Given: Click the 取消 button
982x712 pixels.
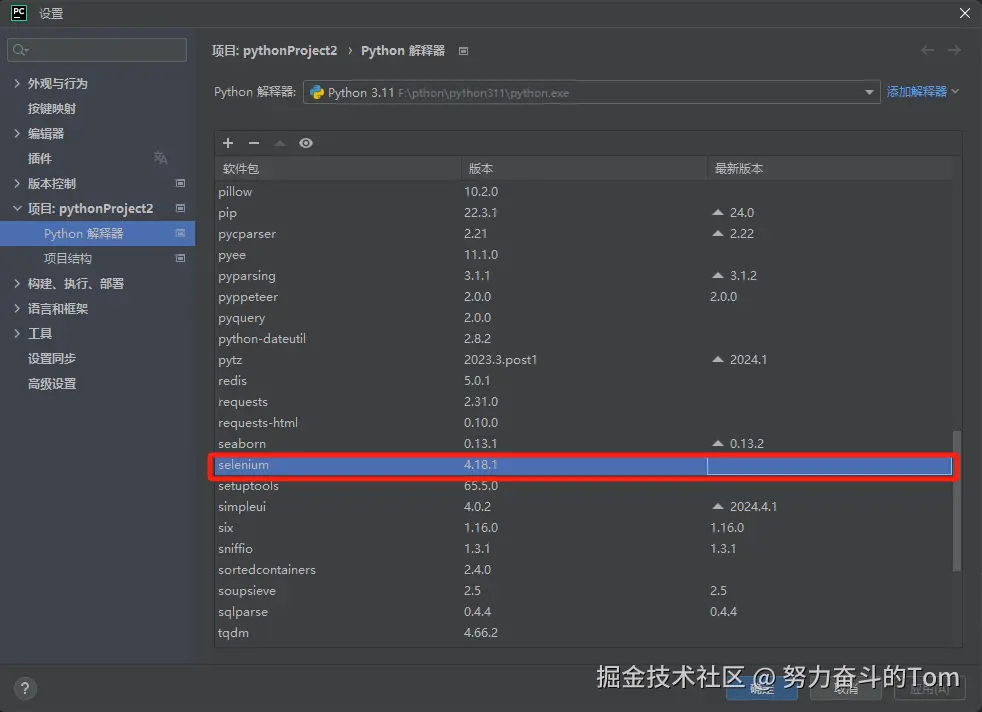Looking at the screenshot, I should click(846, 689).
